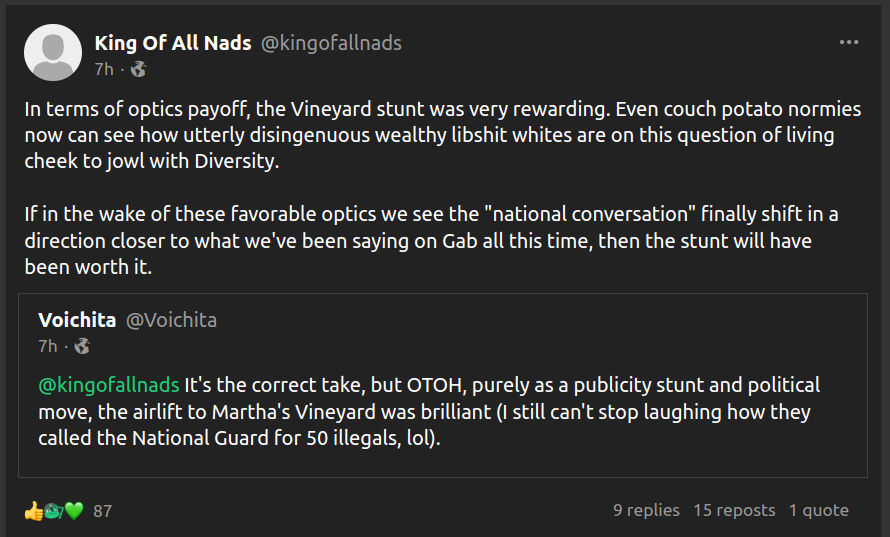
Task: Click the green frog reaction emoji
Action: point(54,511)
